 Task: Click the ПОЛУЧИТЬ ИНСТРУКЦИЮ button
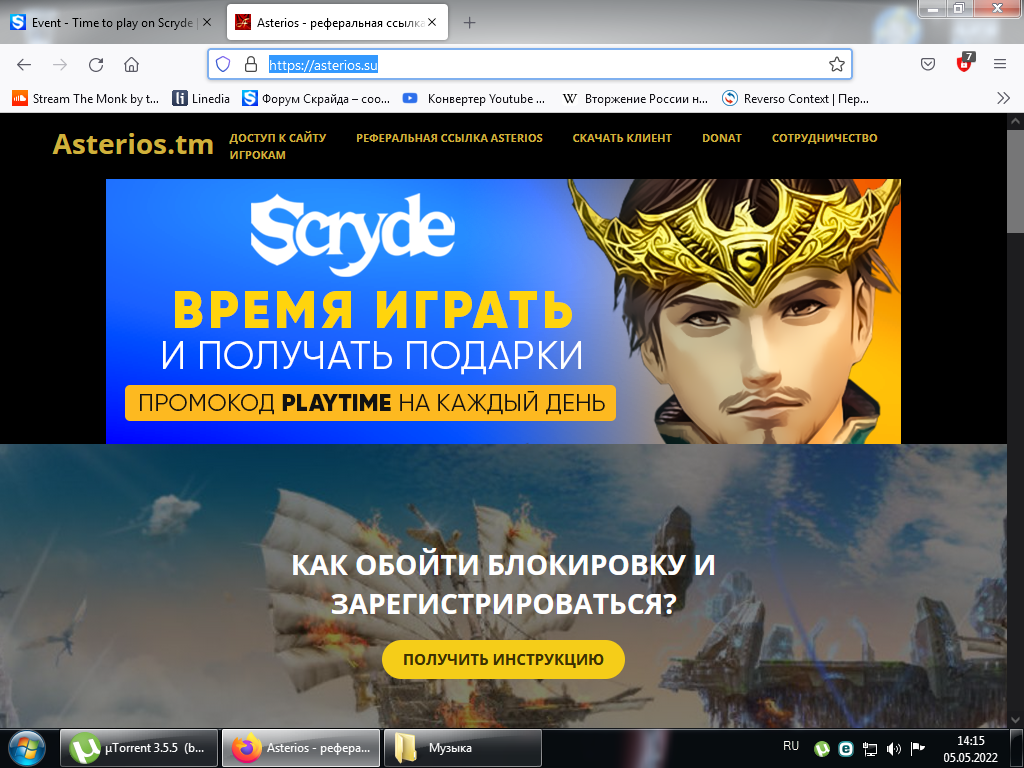click(503, 659)
